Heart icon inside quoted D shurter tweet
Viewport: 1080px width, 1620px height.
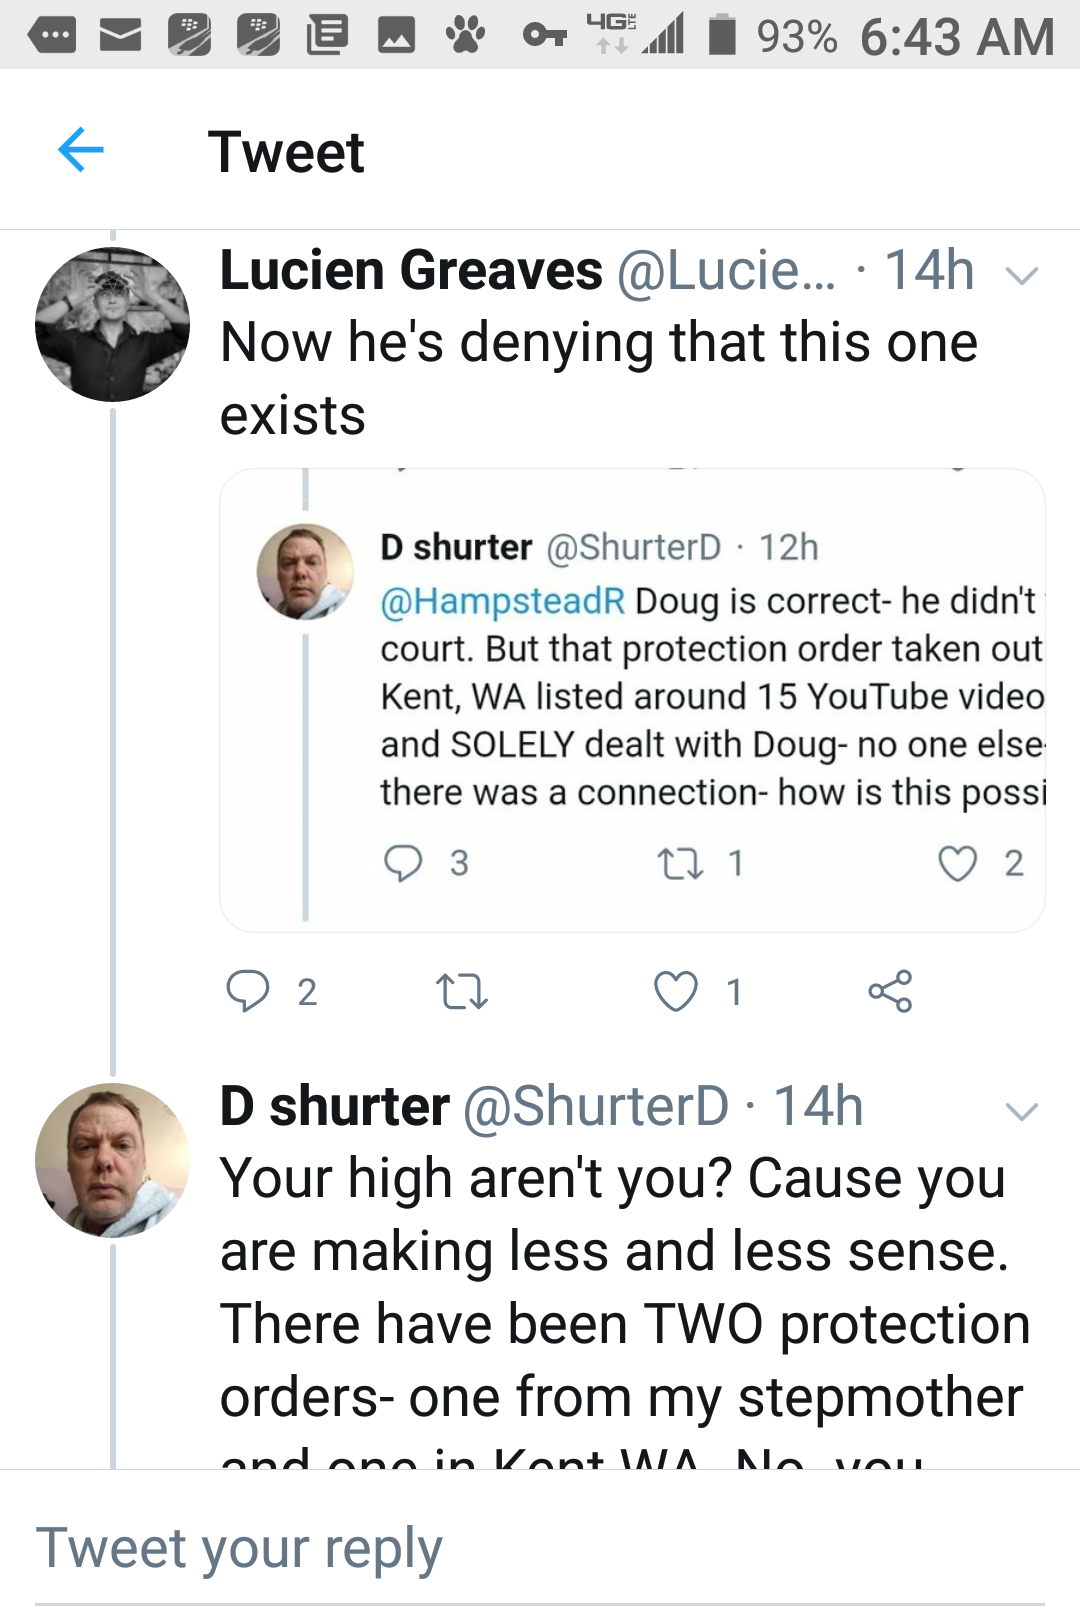tap(957, 863)
